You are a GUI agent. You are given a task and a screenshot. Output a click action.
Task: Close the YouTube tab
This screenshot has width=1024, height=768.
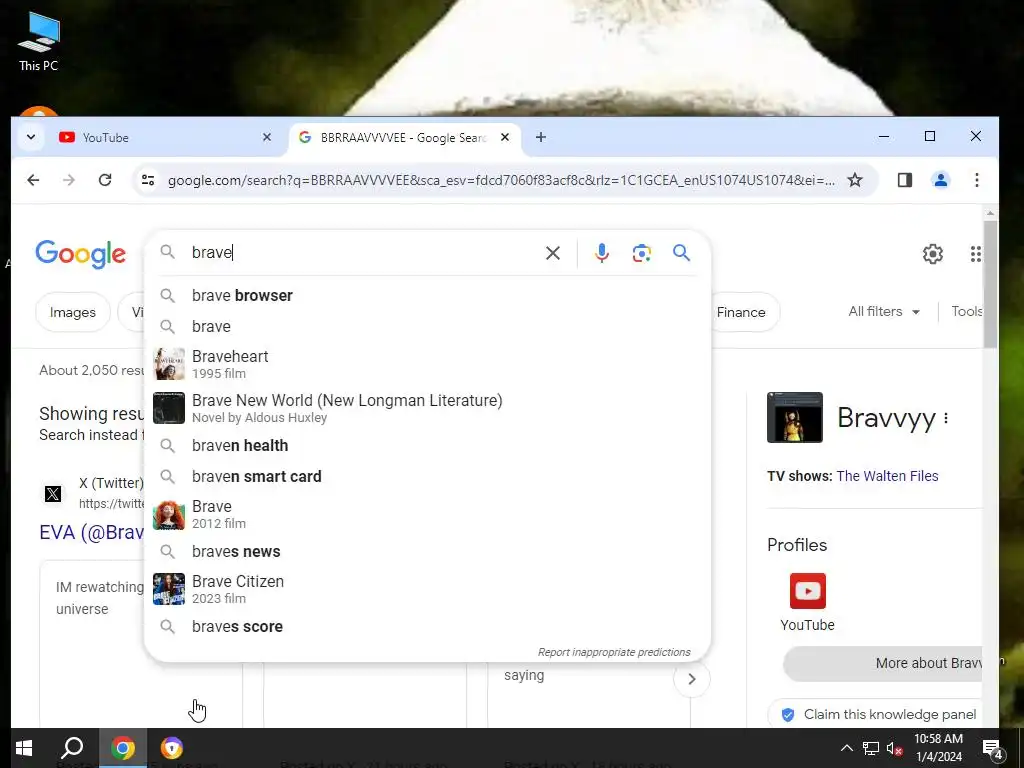pos(266,138)
